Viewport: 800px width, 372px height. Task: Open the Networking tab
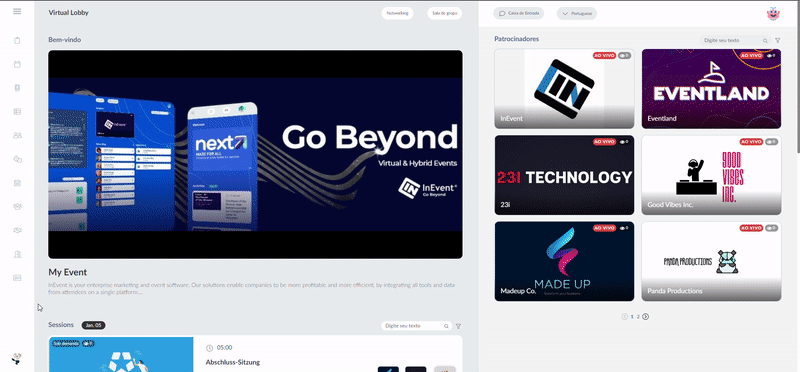397,13
